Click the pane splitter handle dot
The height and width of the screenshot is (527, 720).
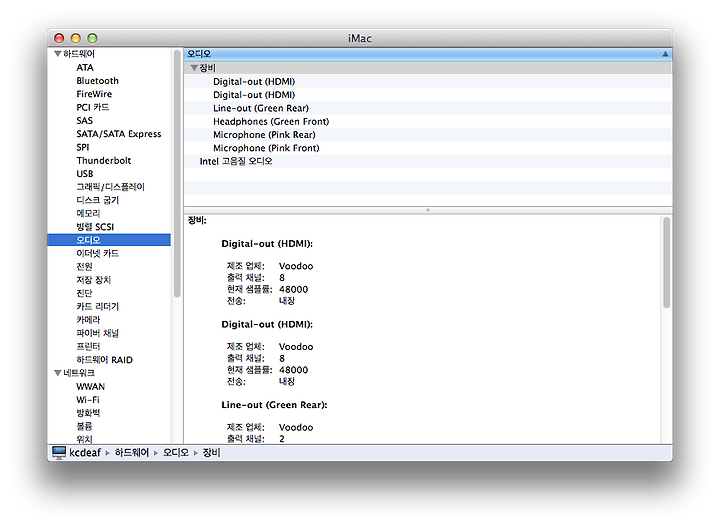[x=428, y=210]
